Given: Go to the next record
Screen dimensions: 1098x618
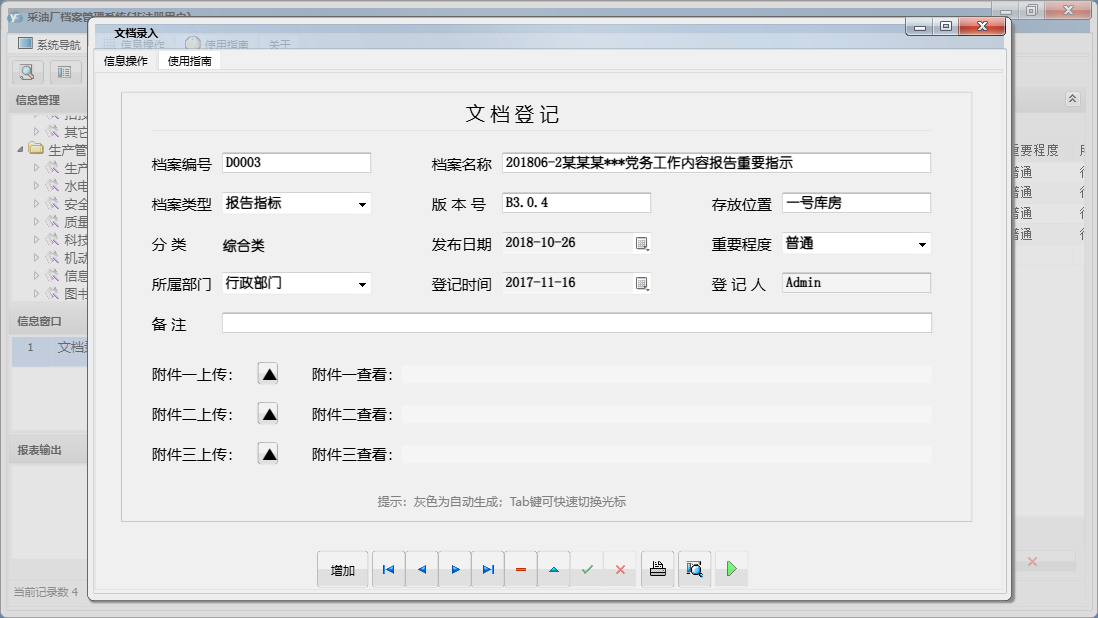Looking at the screenshot, I should [x=455, y=569].
